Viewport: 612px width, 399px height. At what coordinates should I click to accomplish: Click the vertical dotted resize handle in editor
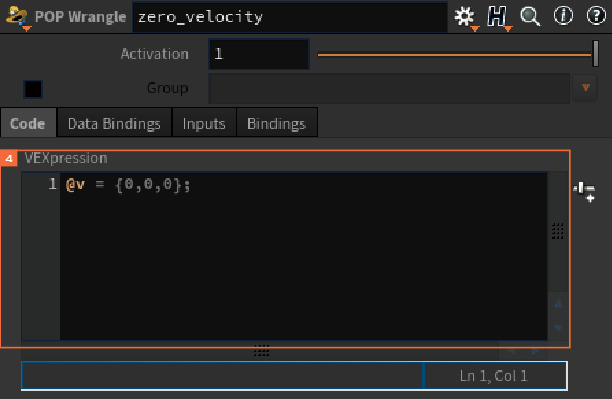(557, 231)
